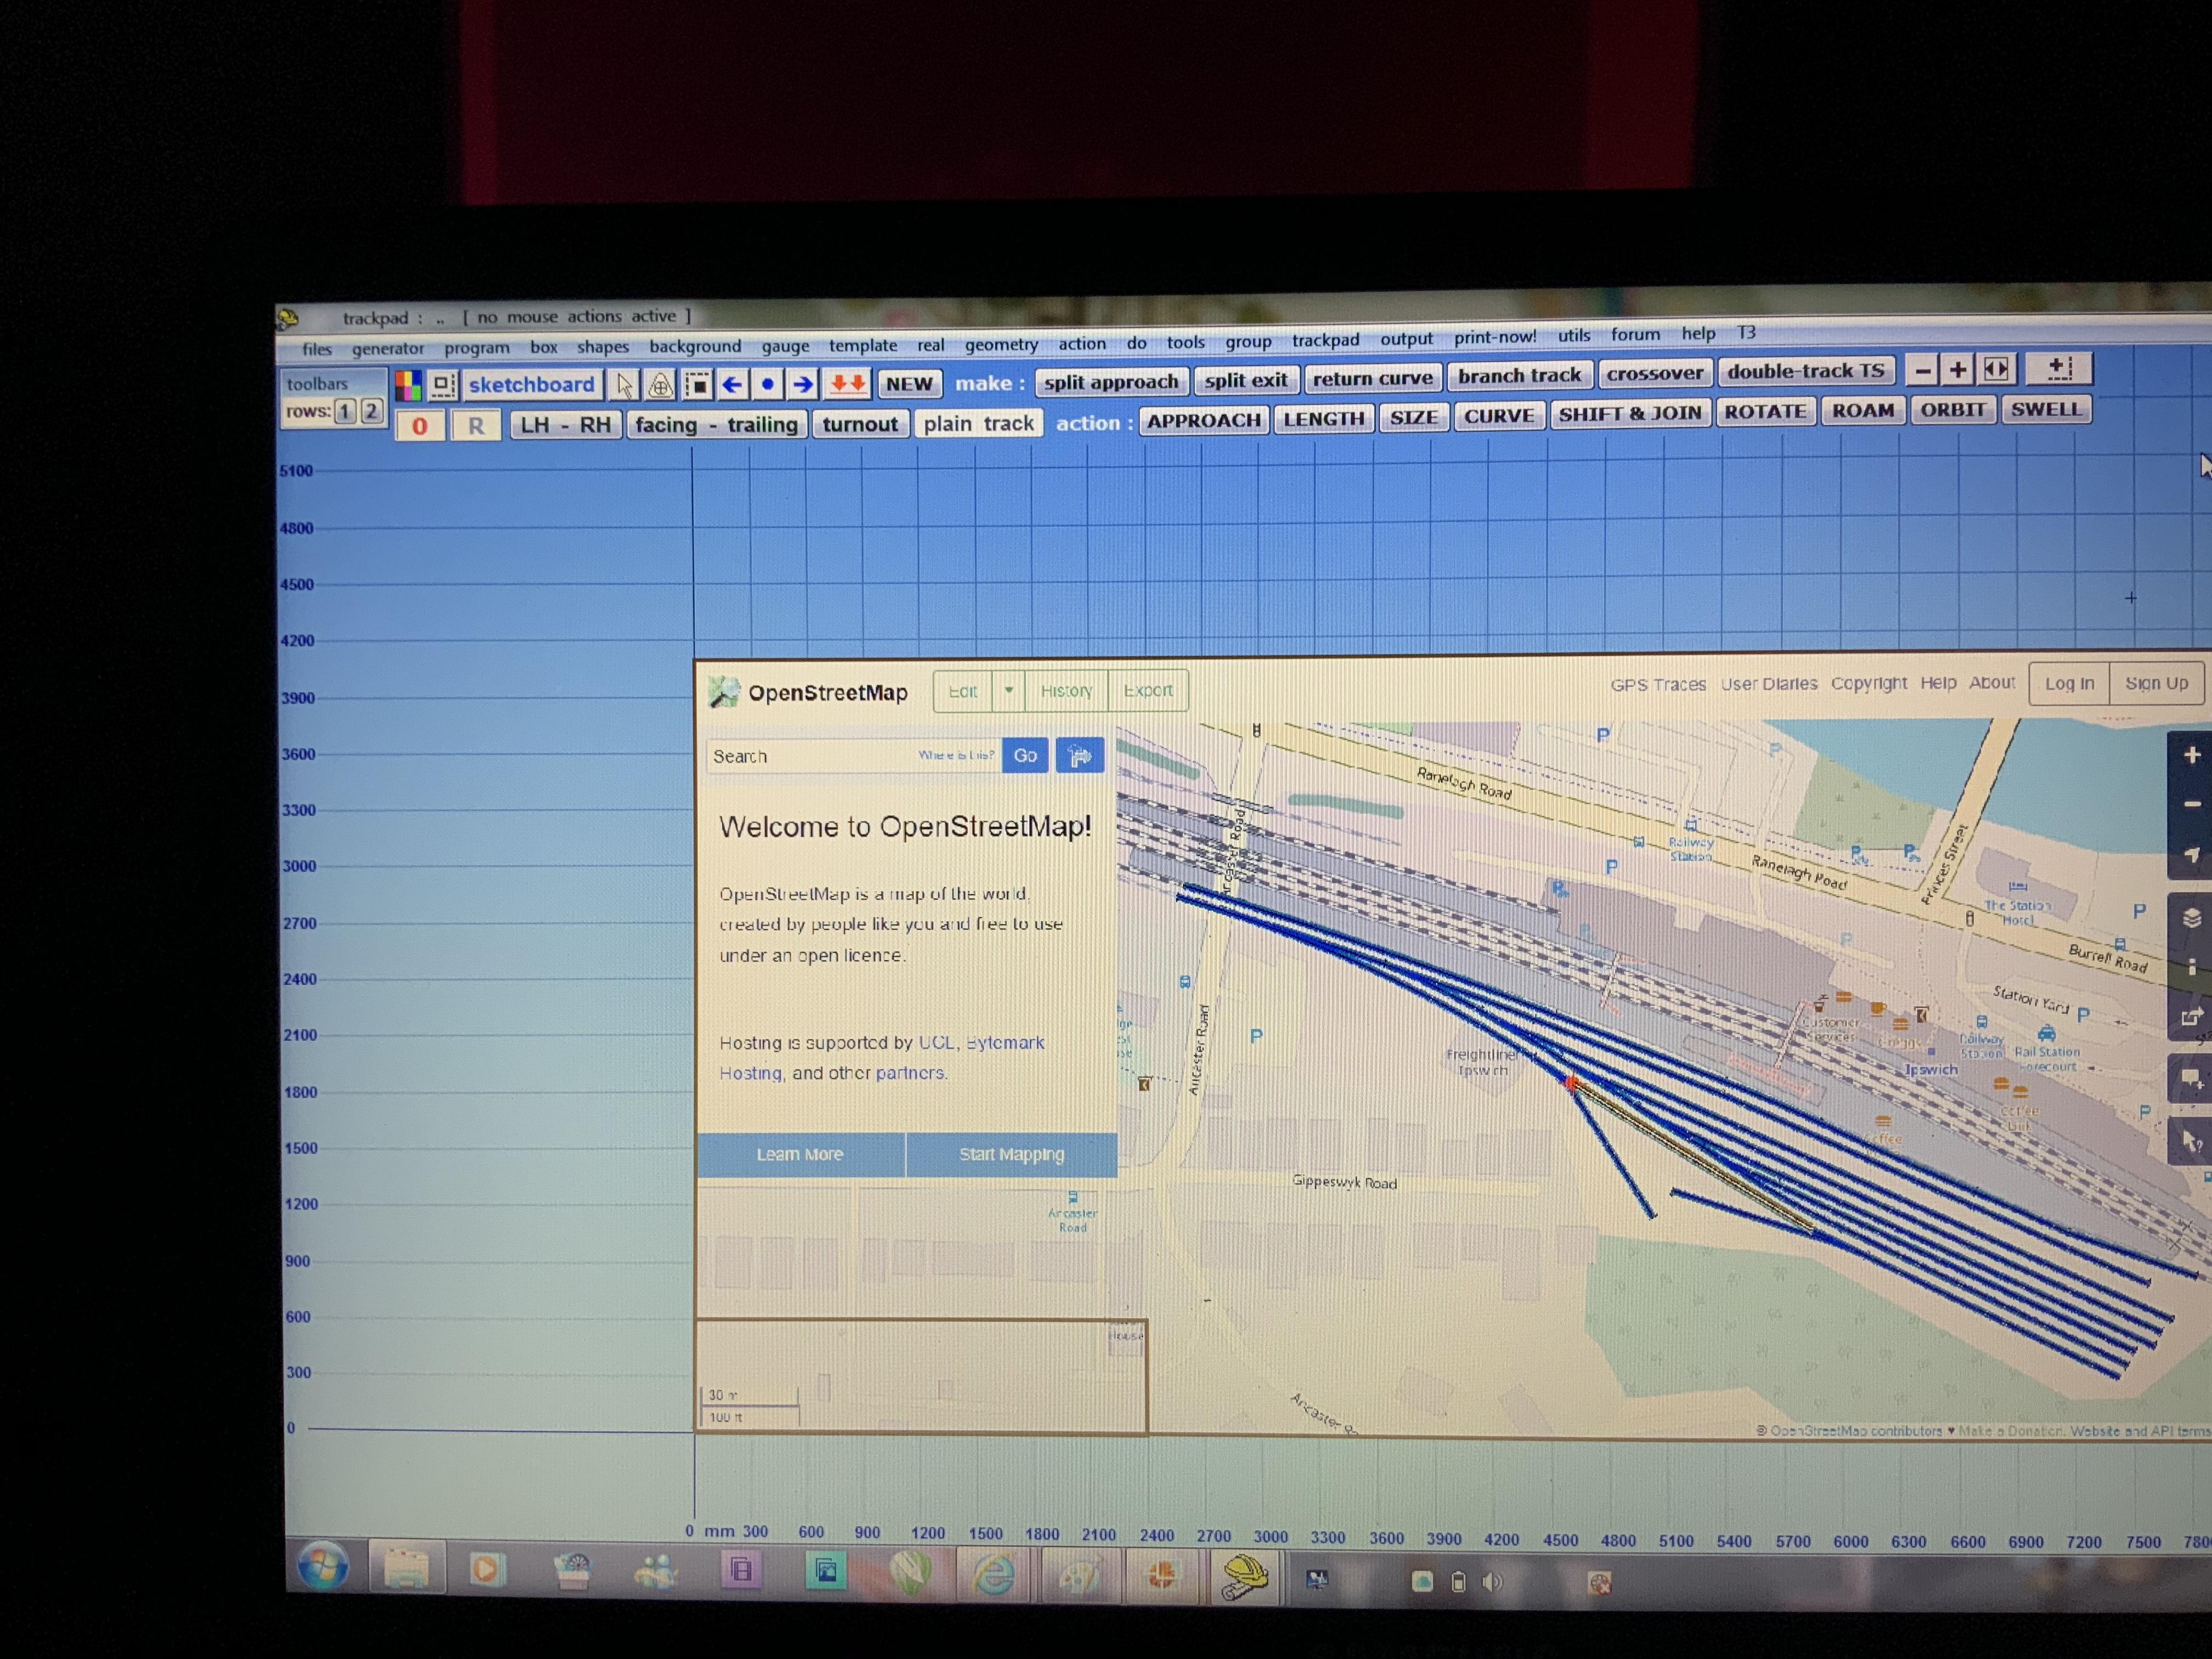This screenshot has height=1659, width=2212.
Task: Click the blue dot button
Action: (x=767, y=384)
